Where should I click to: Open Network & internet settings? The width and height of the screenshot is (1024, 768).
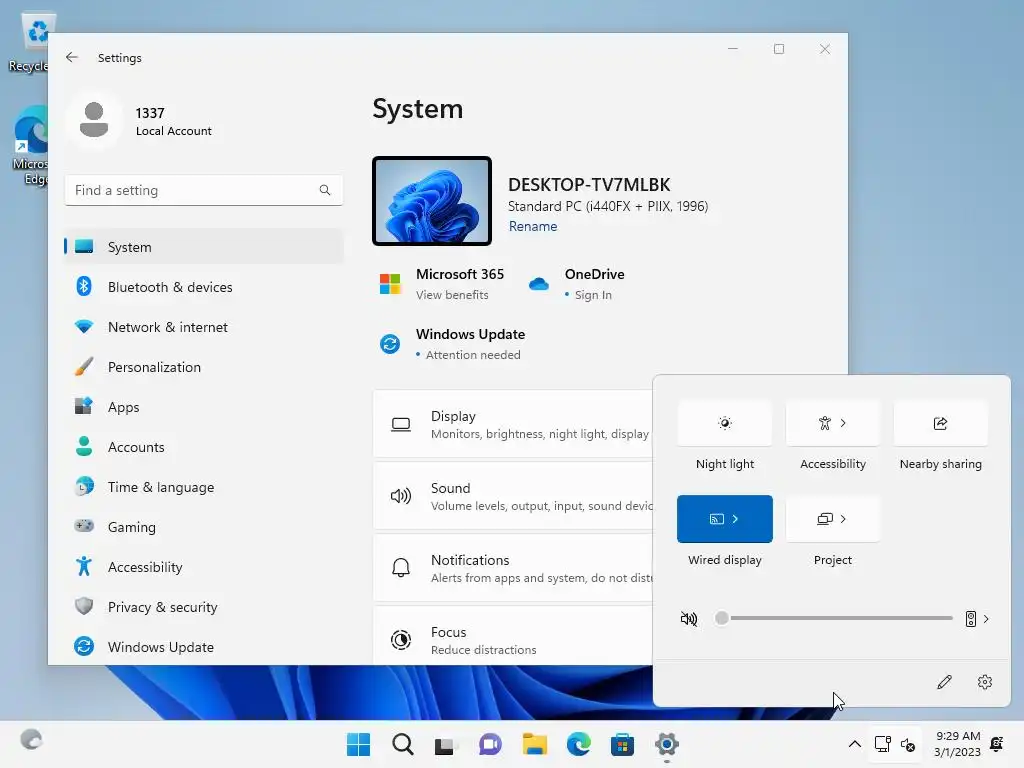[204, 327]
